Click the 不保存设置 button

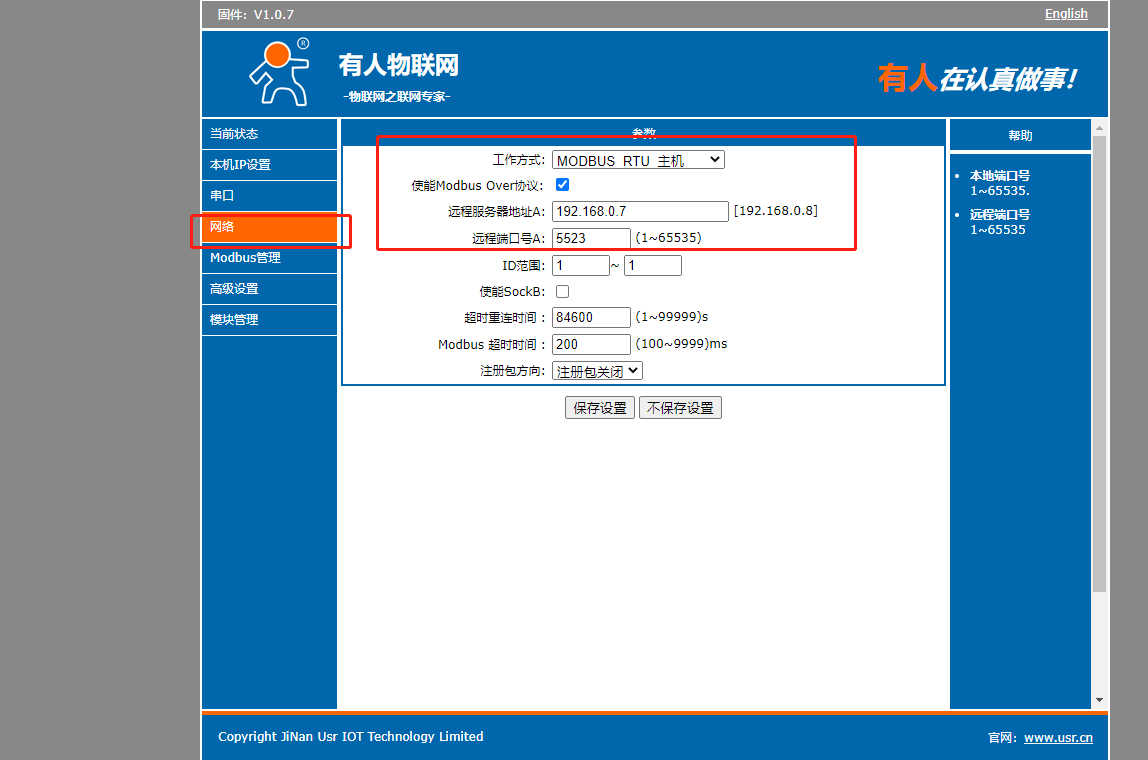[680, 408]
